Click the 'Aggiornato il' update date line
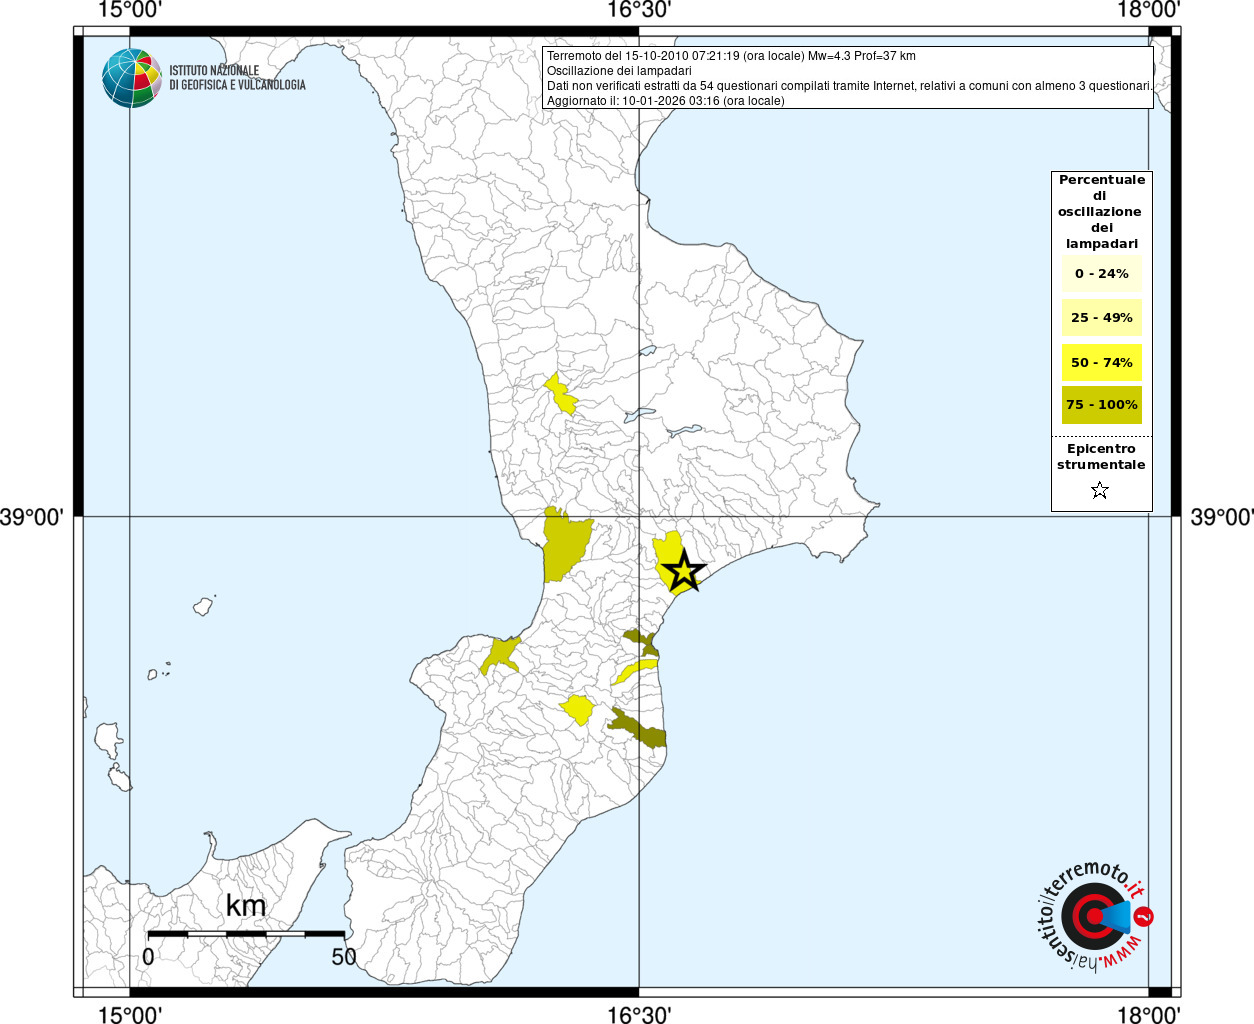The height and width of the screenshot is (1024, 1254). [665, 101]
